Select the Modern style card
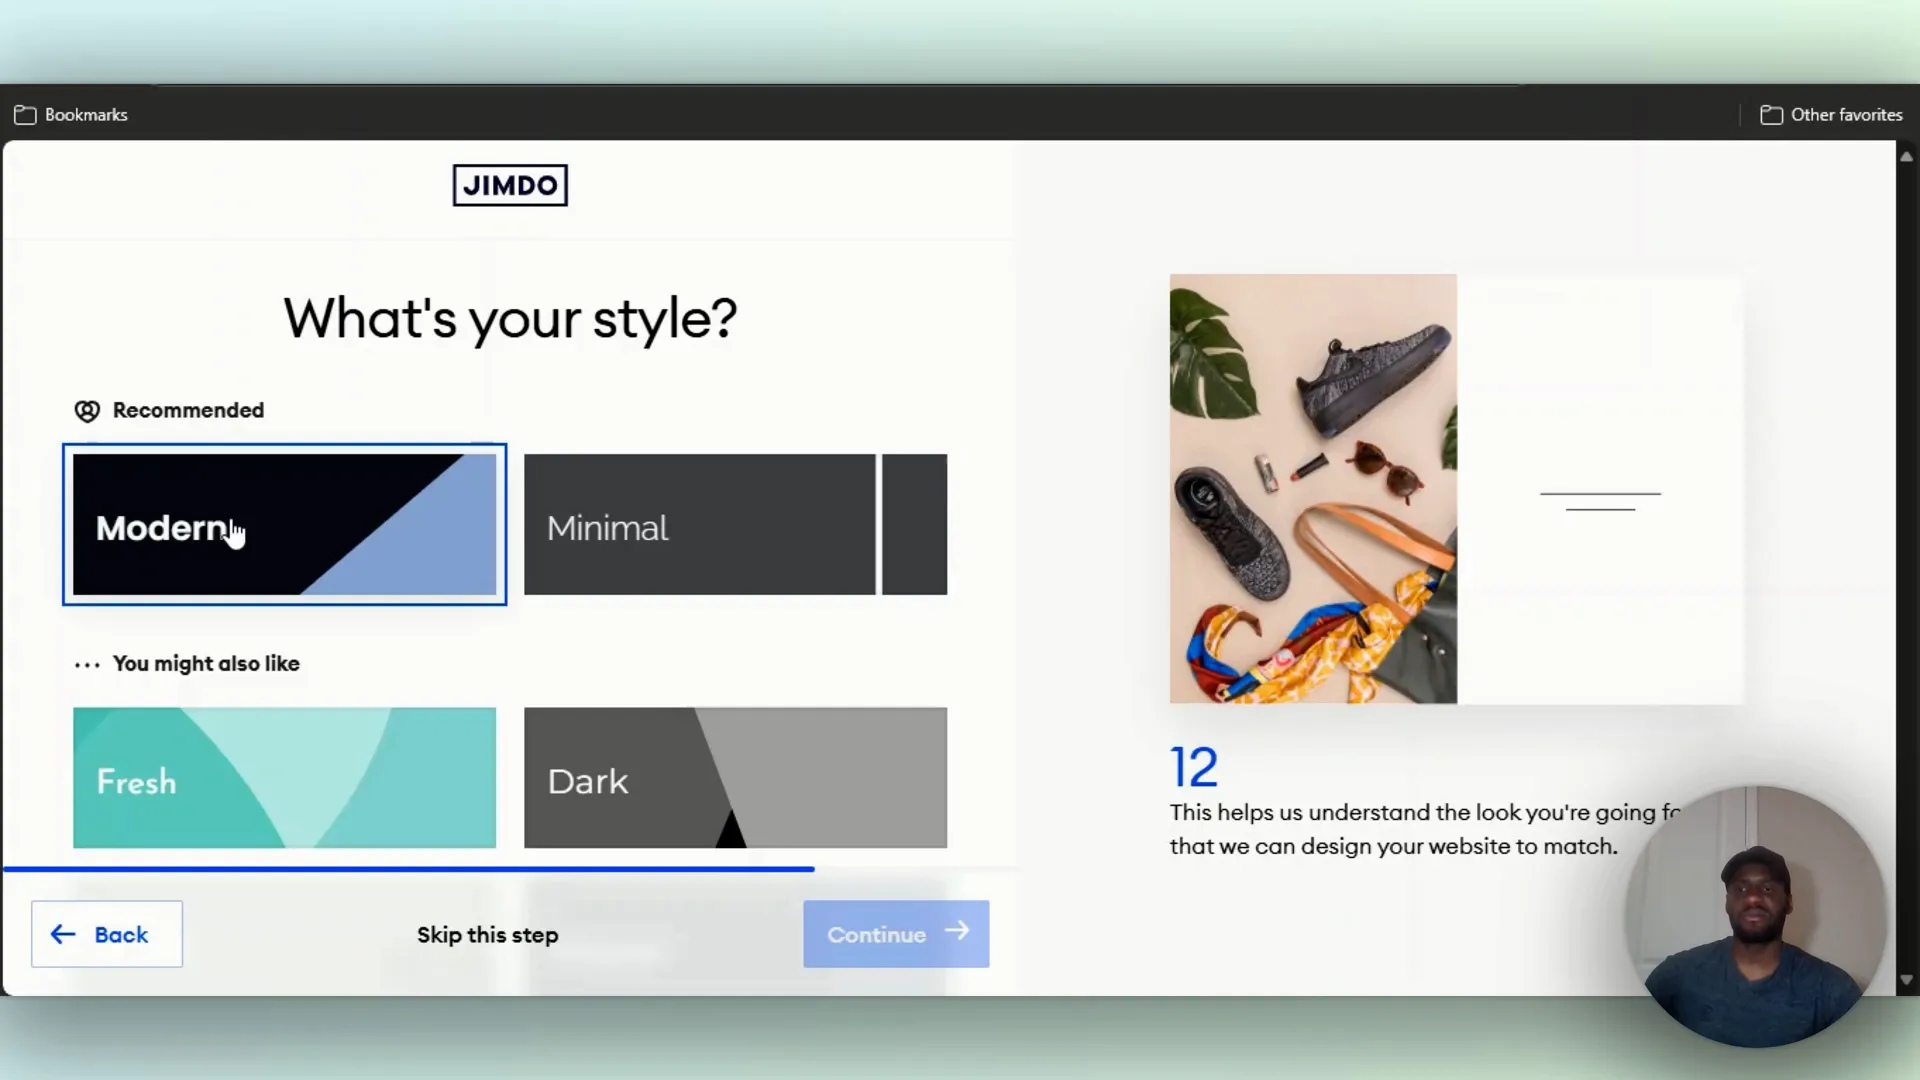 point(284,524)
